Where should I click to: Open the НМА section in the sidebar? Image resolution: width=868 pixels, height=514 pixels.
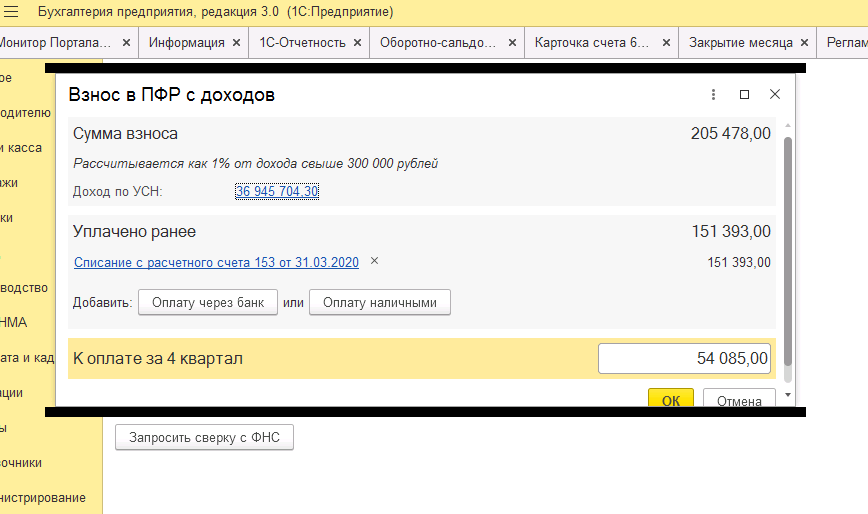click(x=14, y=323)
